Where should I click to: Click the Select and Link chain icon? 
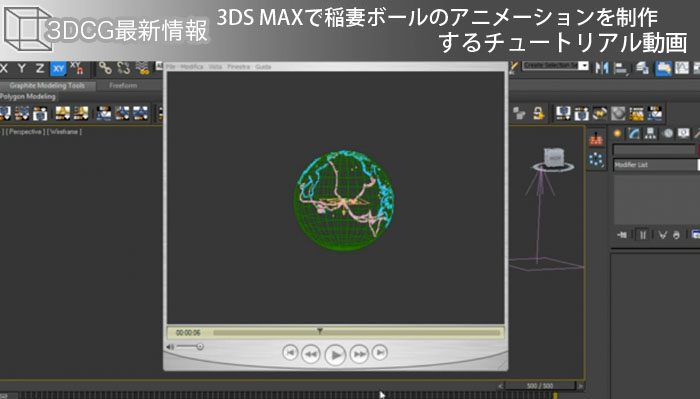click(x=105, y=68)
